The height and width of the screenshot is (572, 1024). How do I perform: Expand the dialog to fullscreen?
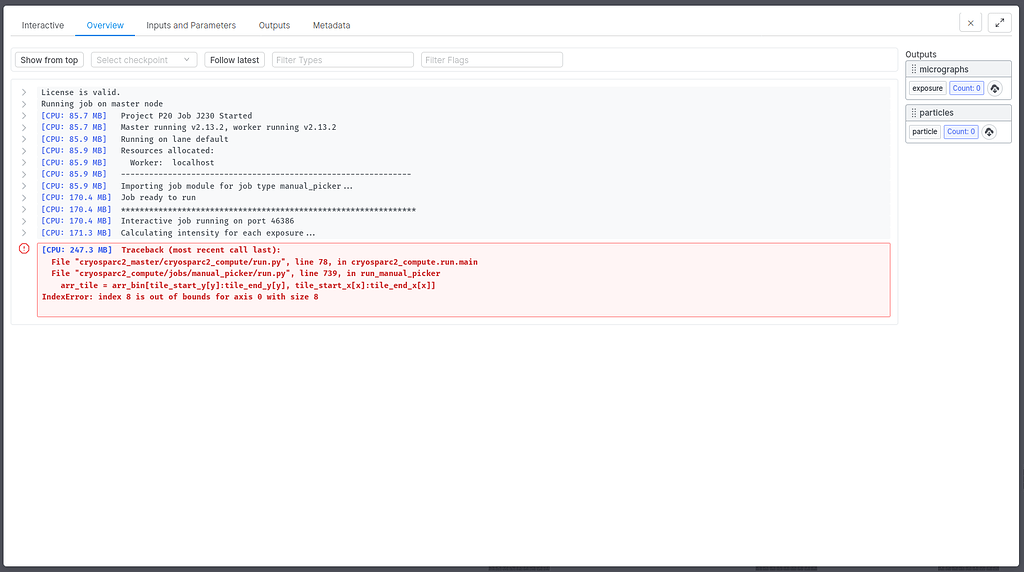999,23
